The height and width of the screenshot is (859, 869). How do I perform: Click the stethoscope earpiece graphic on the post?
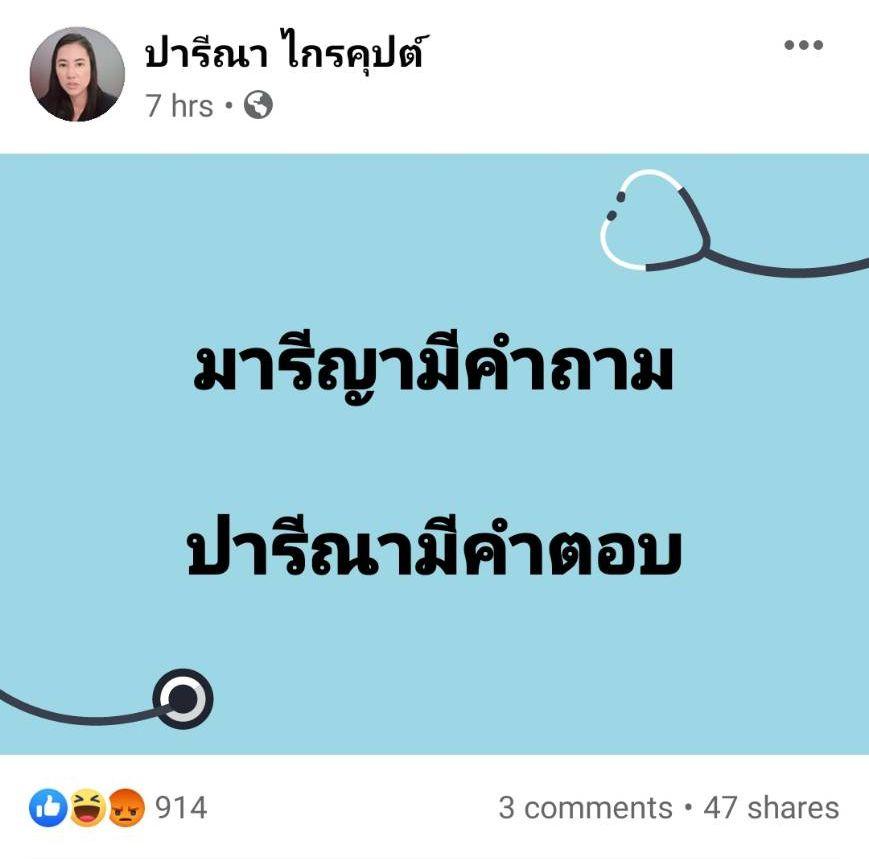(654, 220)
